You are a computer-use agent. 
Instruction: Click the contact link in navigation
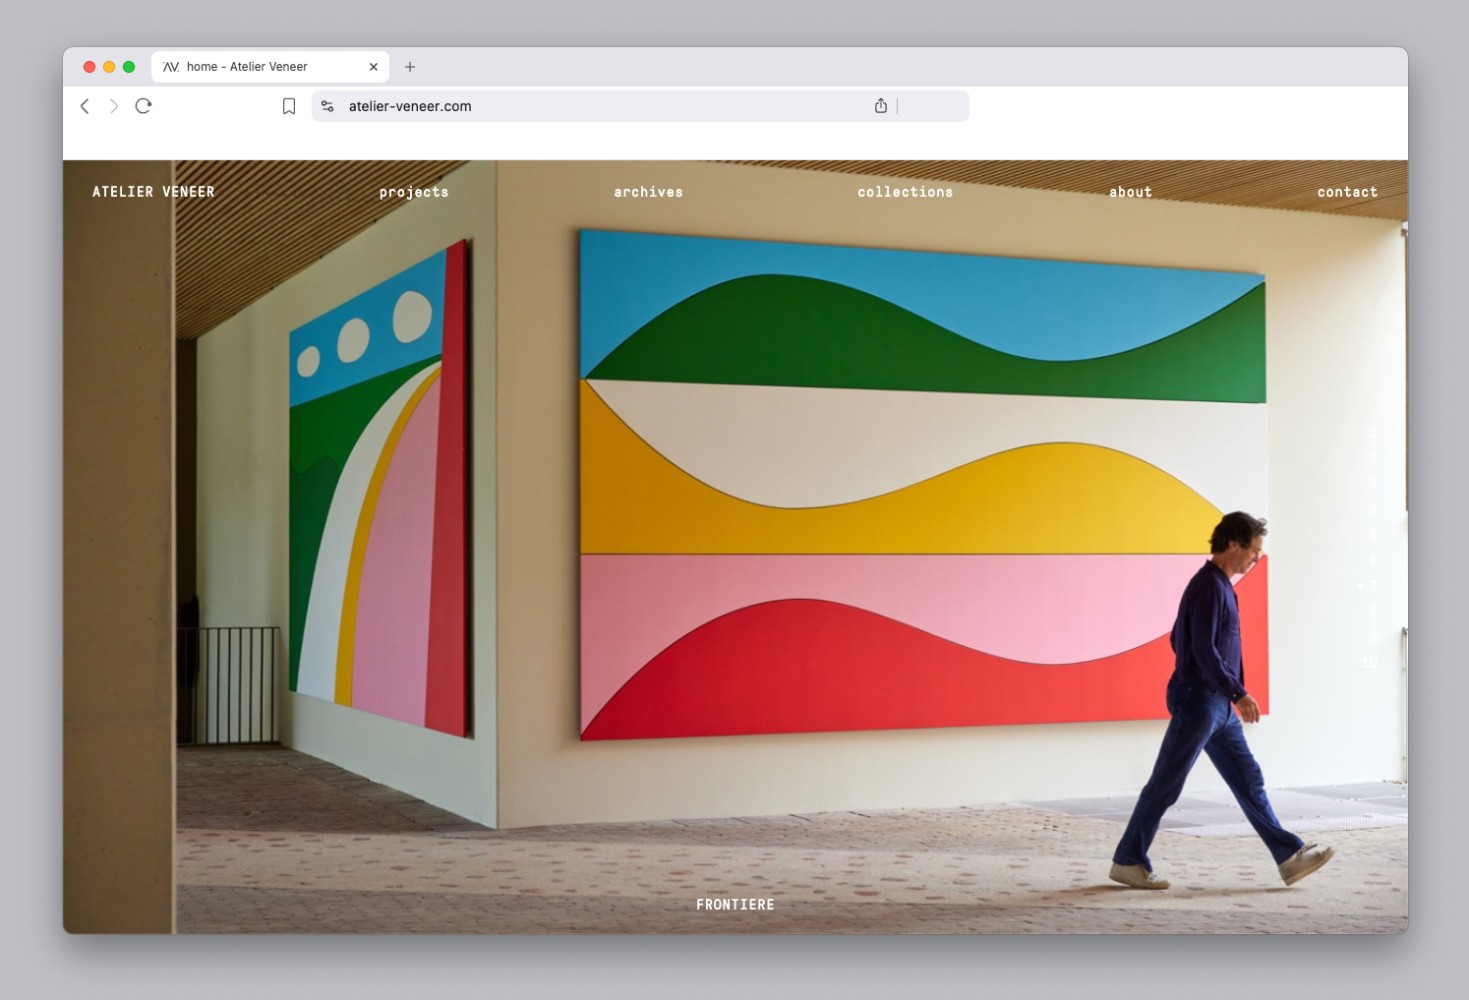point(1347,192)
